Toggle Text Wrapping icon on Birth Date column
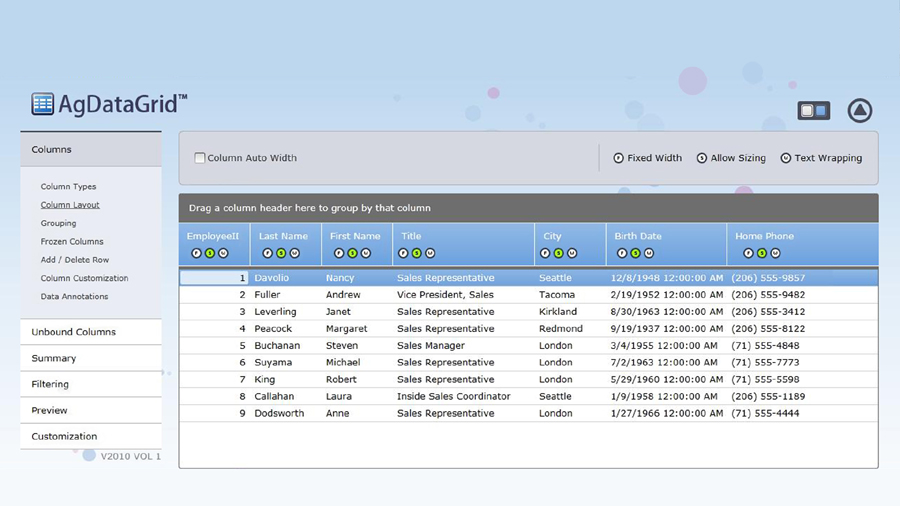The height and width of the screenshot is (506, 900). pyautogui.click(x=648, y=253)
